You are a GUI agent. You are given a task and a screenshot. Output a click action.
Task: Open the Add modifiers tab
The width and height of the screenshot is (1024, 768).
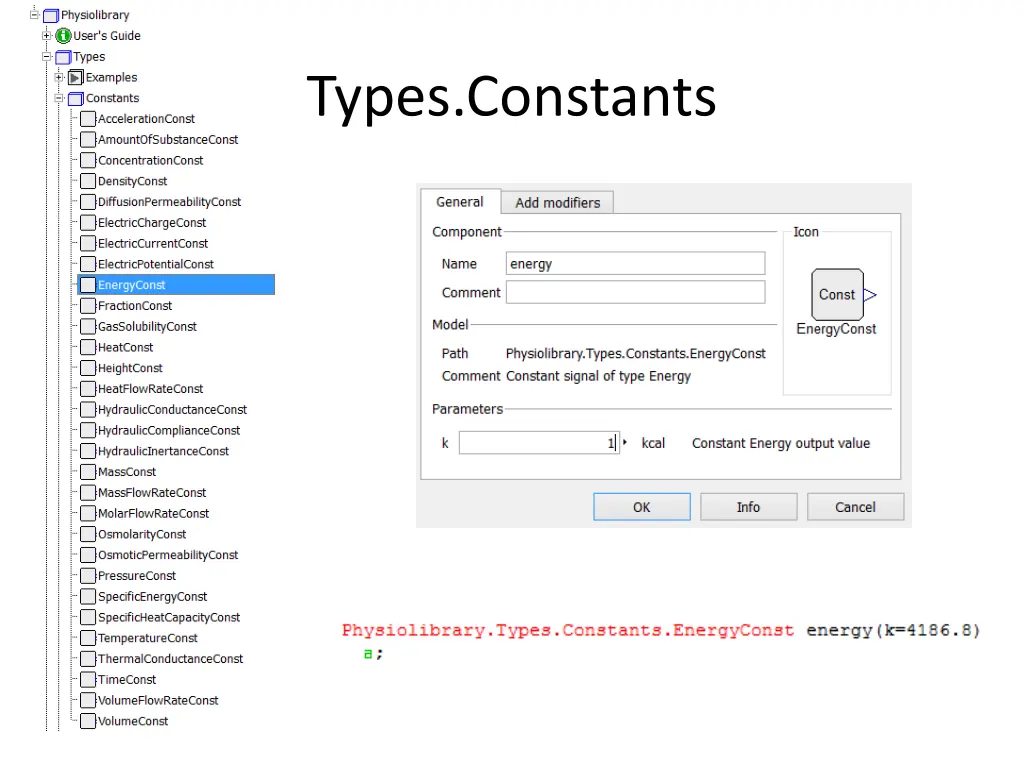558,203
